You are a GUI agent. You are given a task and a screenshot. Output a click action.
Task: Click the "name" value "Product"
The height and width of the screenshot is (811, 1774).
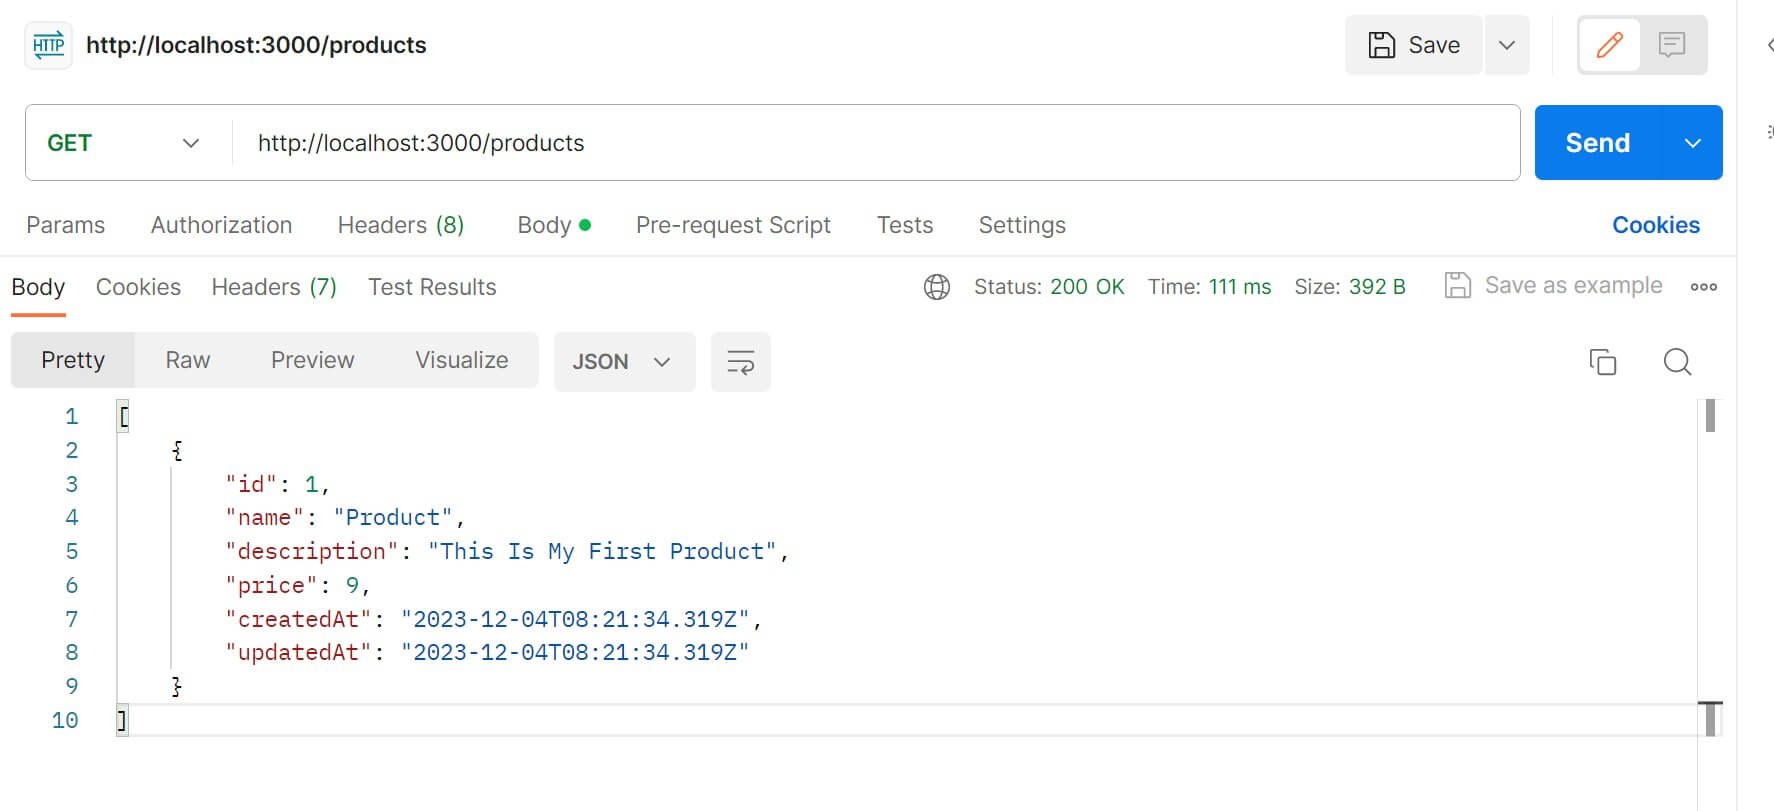393,517
